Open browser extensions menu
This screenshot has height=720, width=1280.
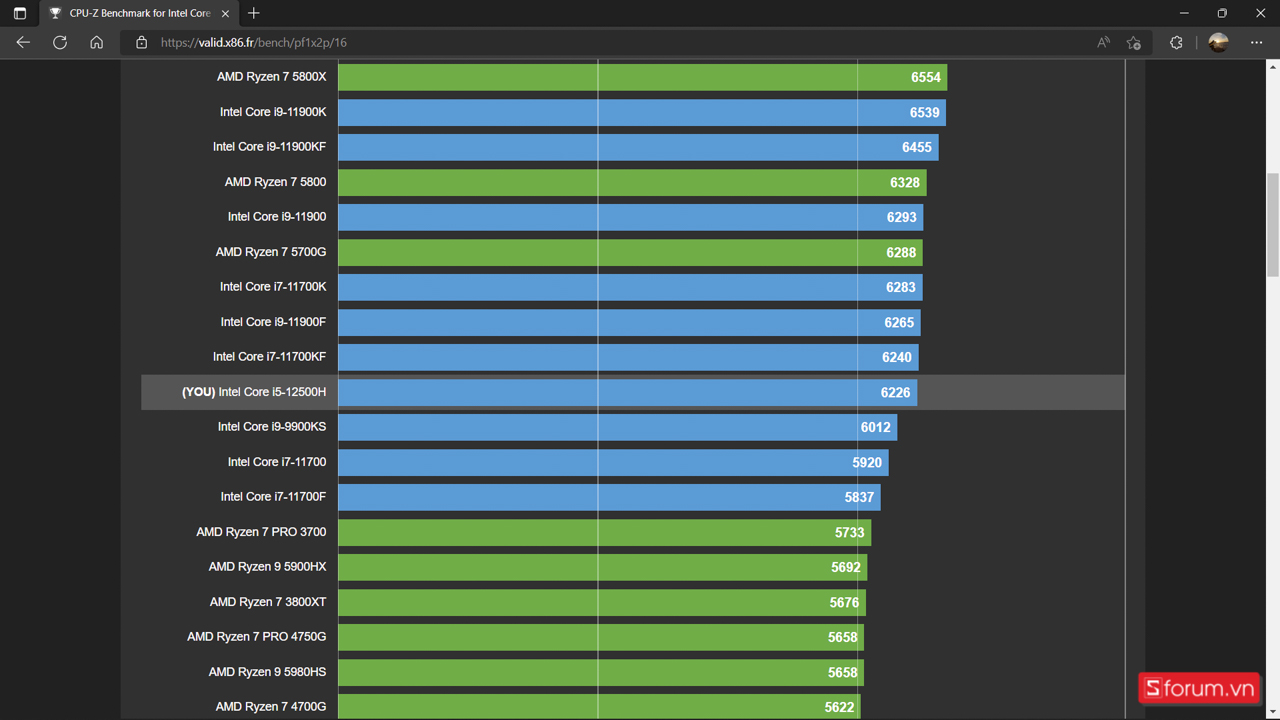[x=1176, y=42]
